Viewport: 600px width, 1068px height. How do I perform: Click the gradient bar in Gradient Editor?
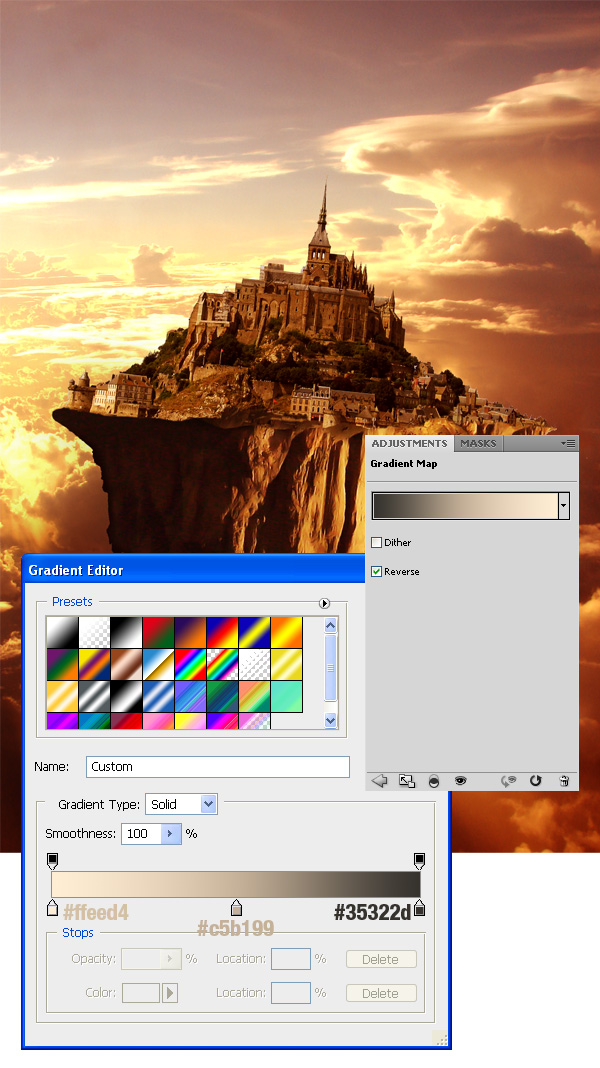[x=236, y=884]
